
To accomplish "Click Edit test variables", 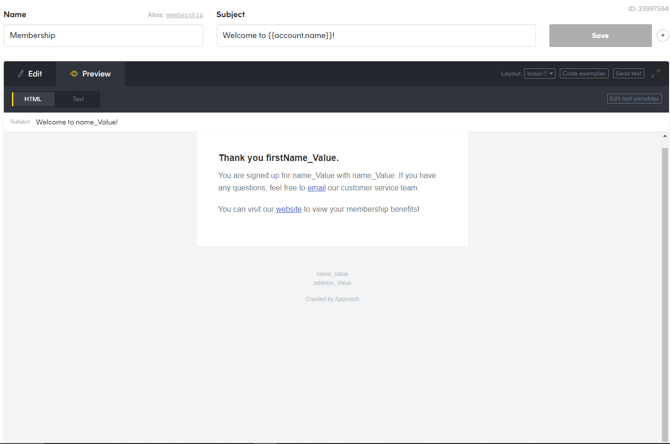I will coord(634,99).
